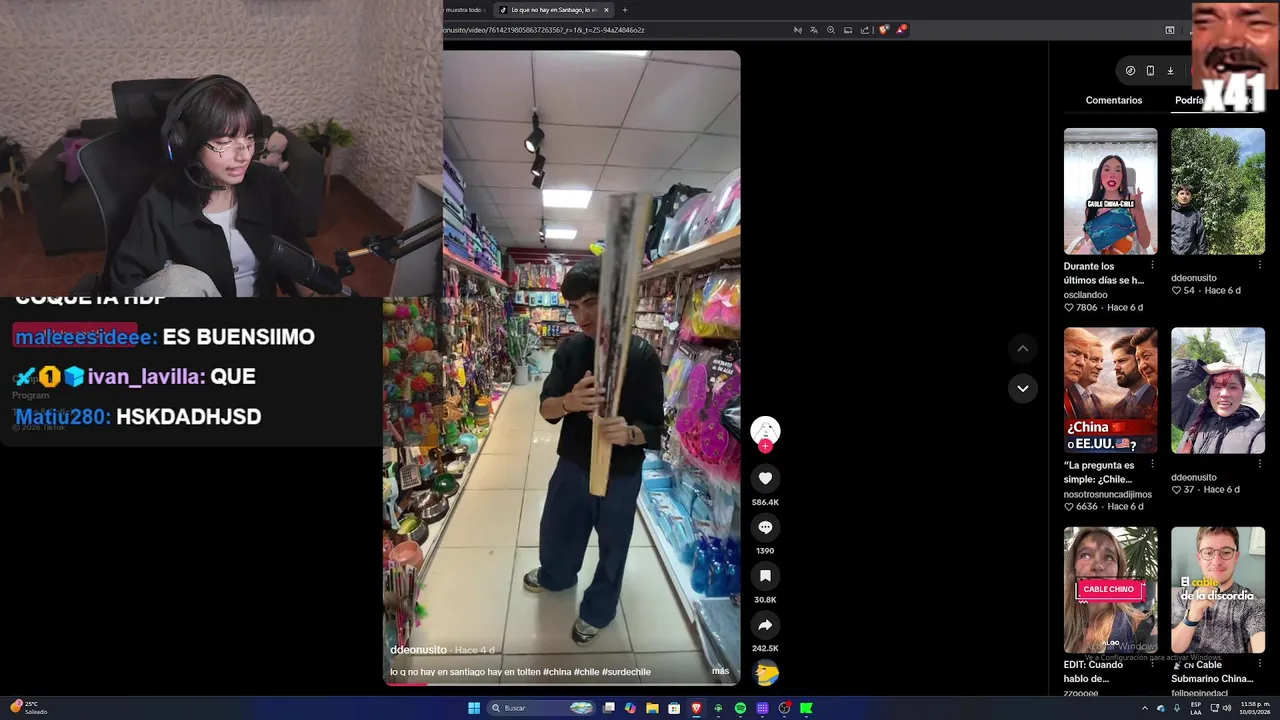Image resolution: width=1280 pixels, height=720 pixels.
Task: Click the zoom magnifier icon in address bar
Action: click(830, 30)
